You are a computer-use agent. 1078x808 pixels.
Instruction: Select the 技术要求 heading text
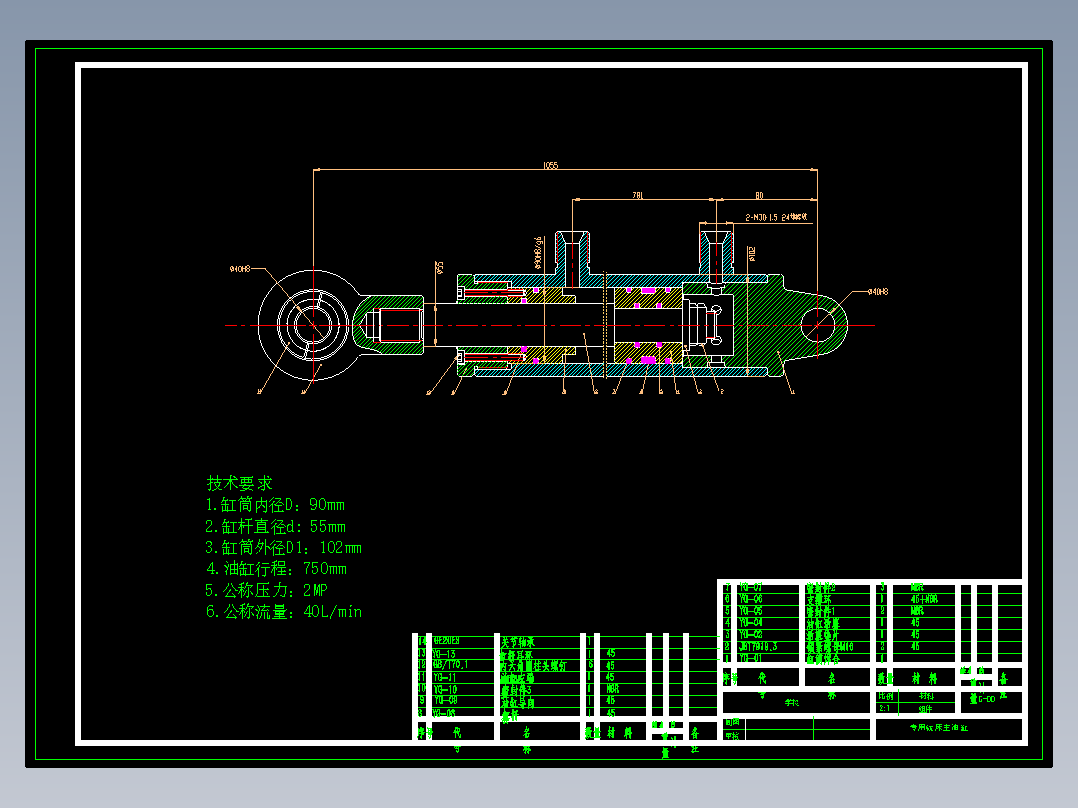click(x=239, y=483)
